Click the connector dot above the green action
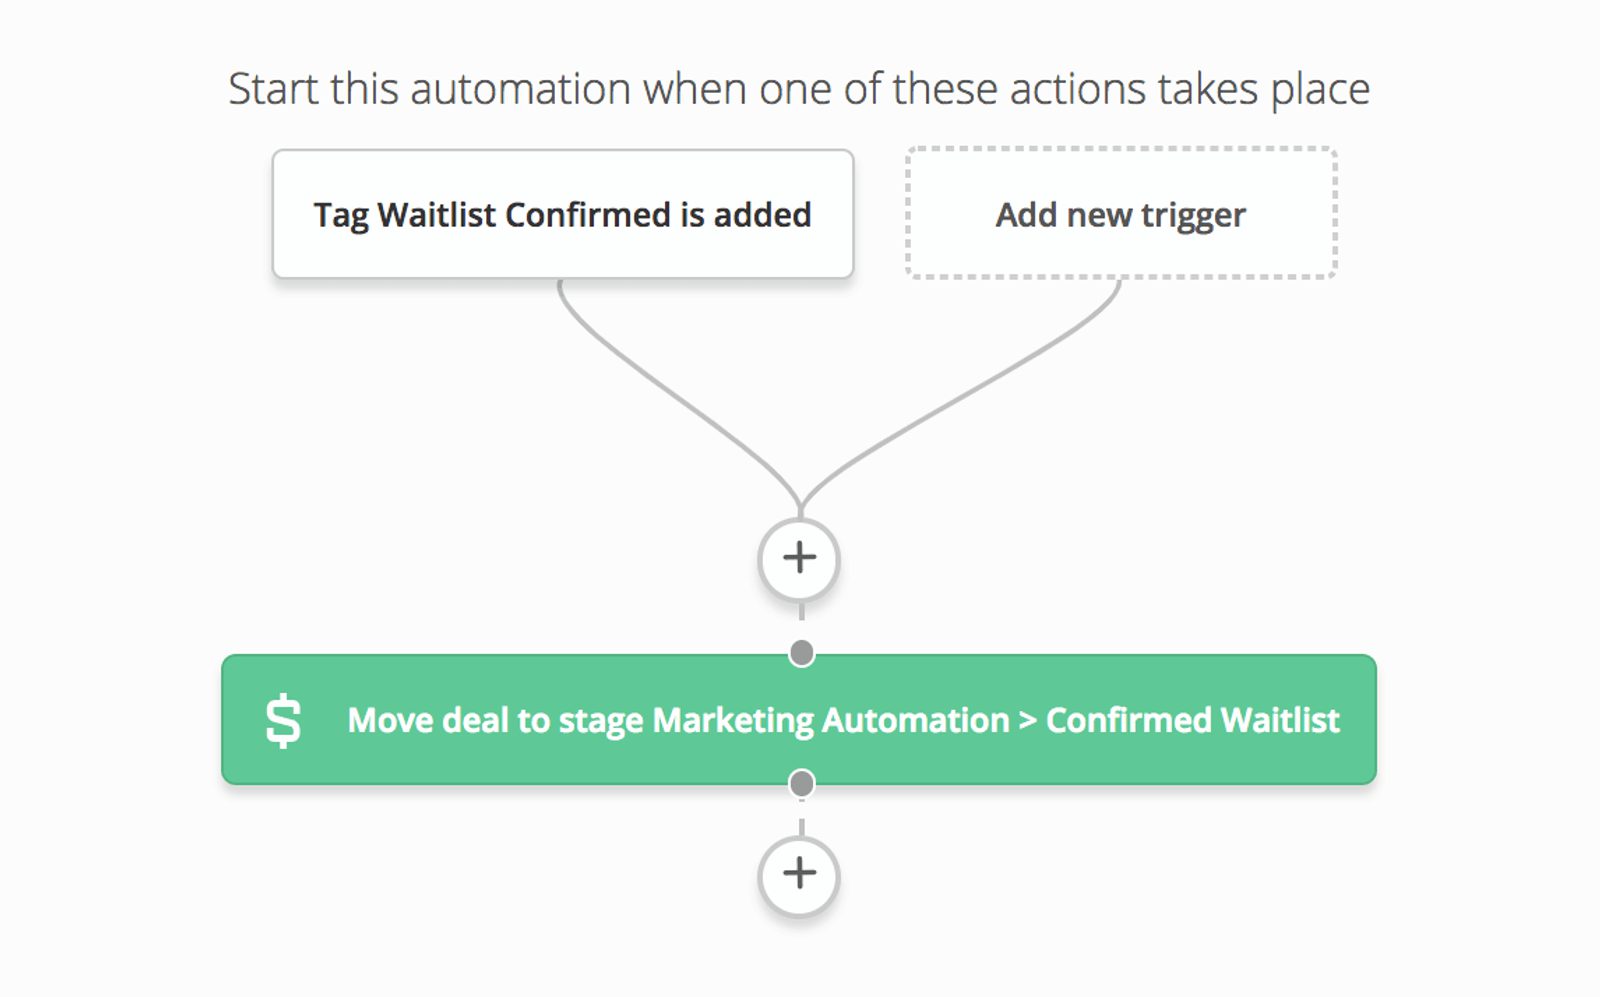 coord(800,650)
